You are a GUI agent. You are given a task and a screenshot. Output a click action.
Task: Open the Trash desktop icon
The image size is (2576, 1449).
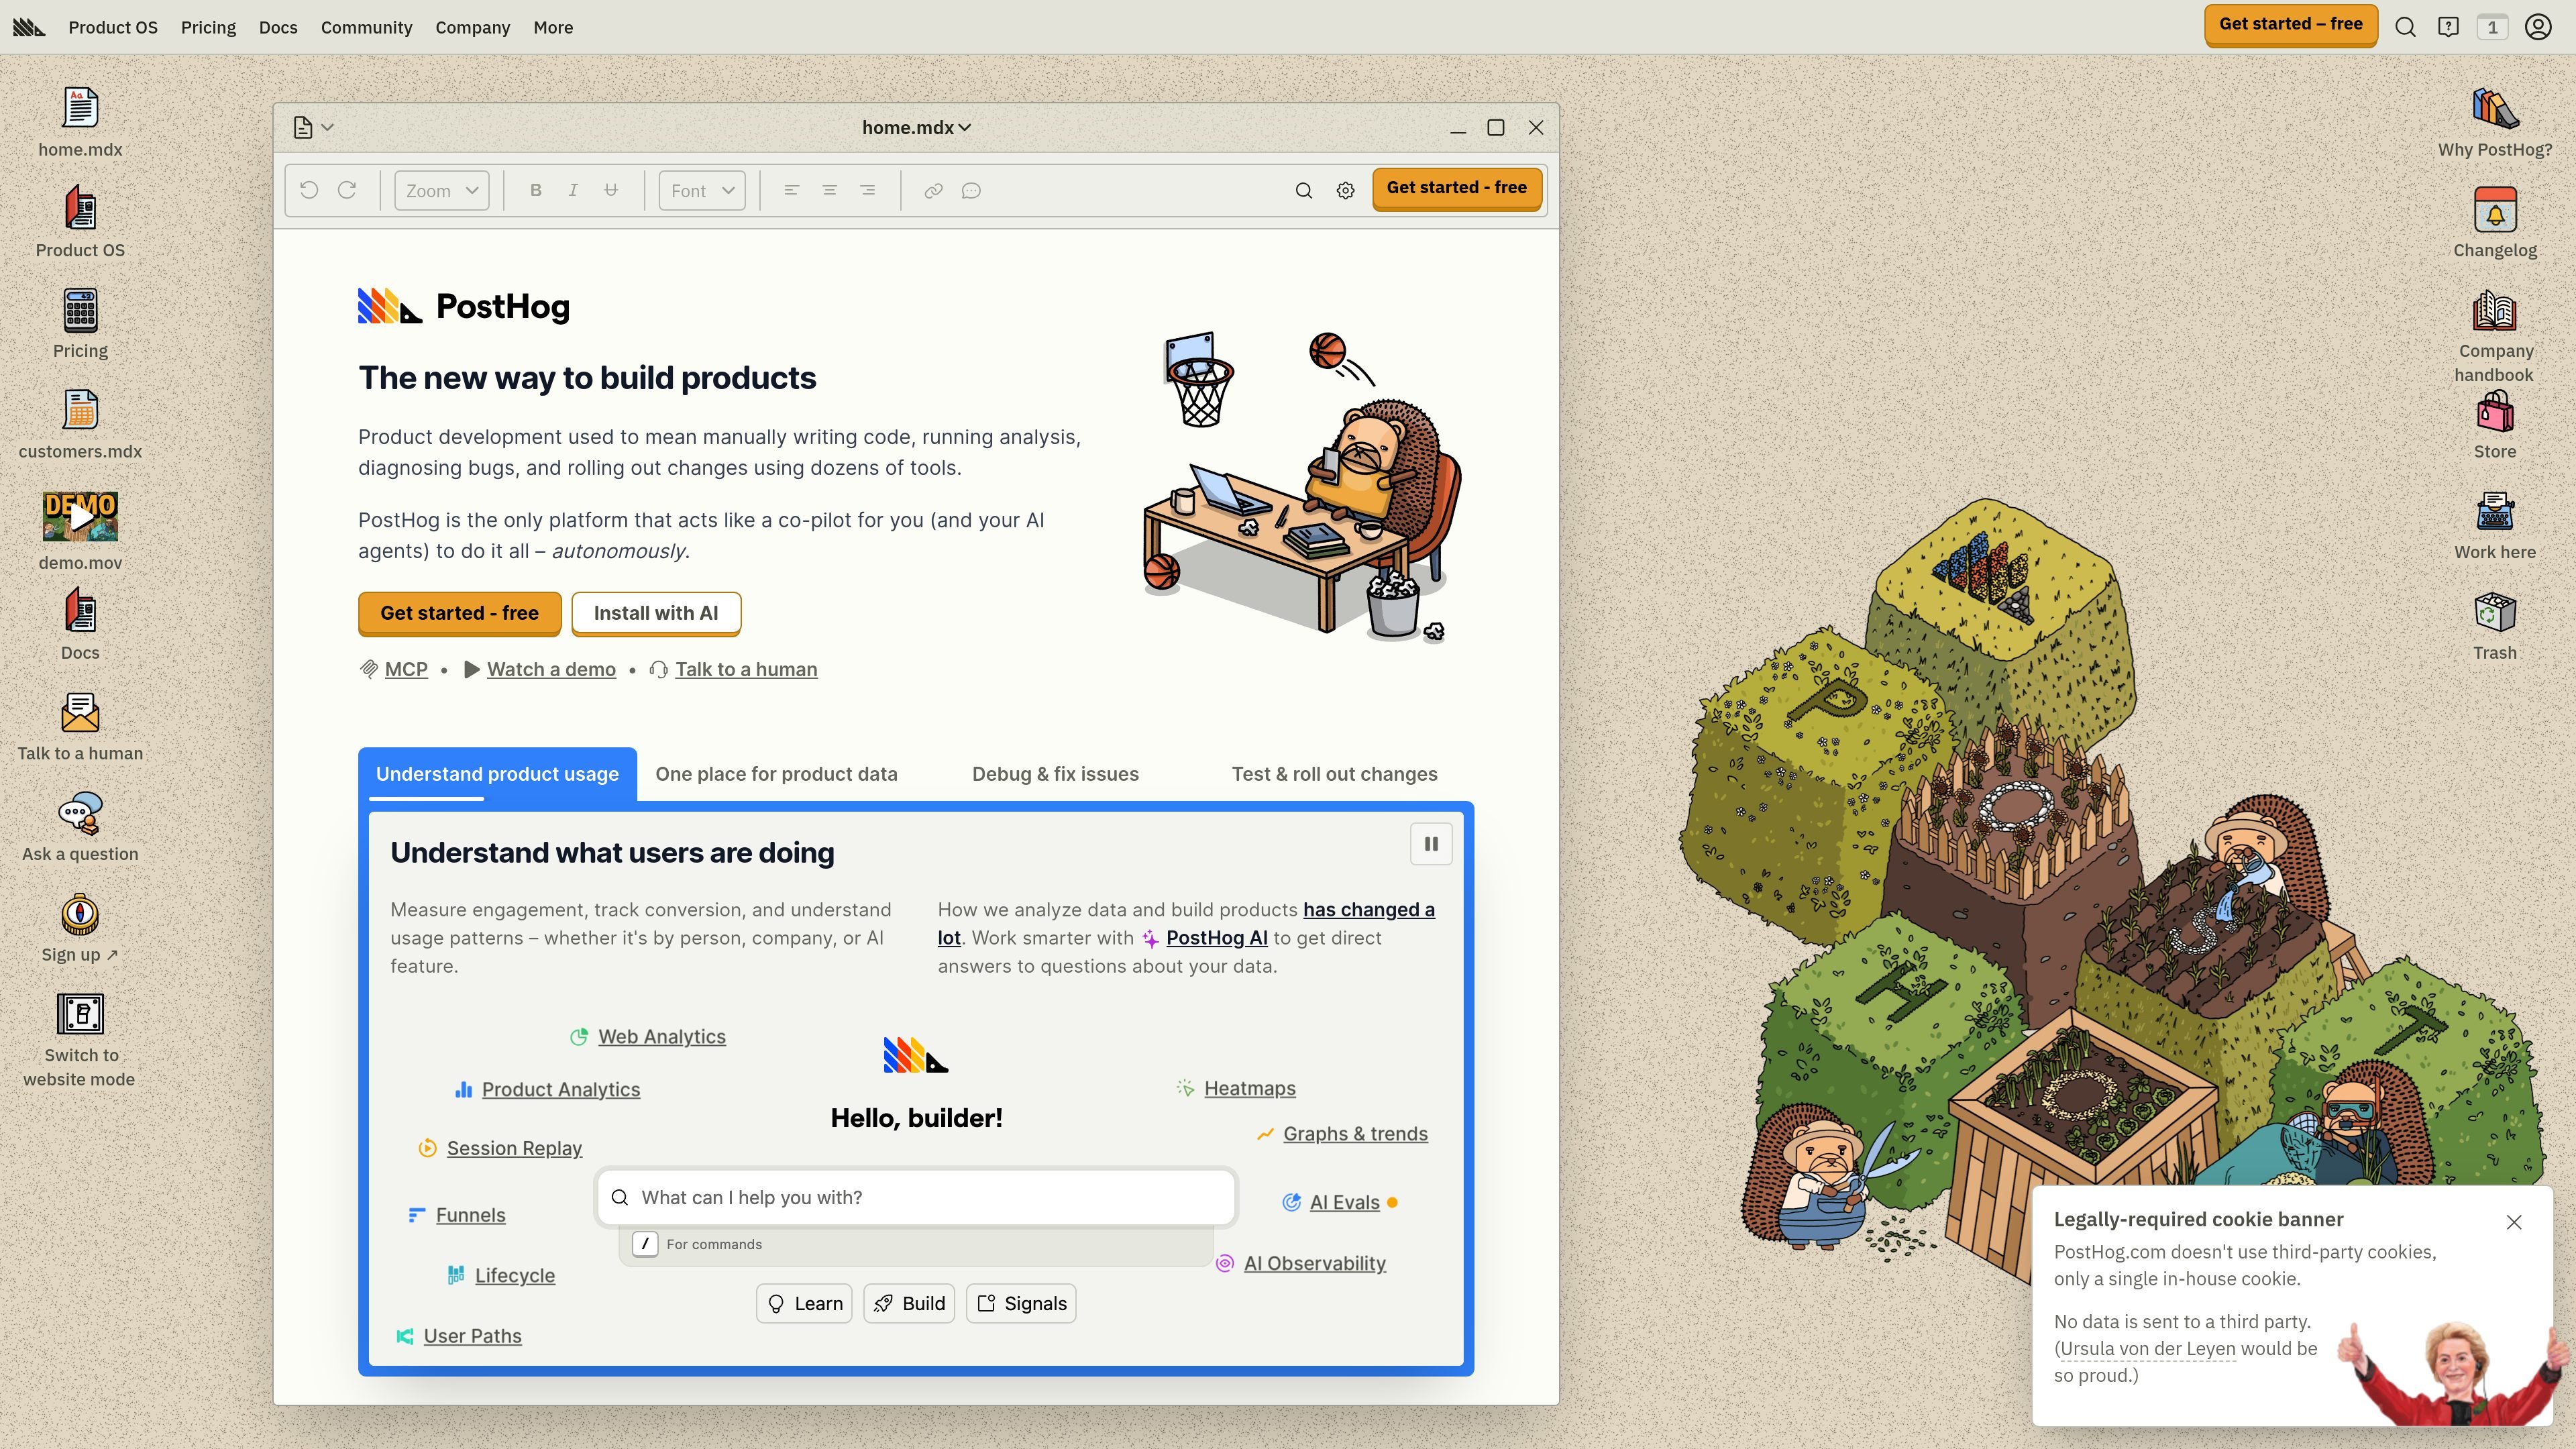click(2495, 612)
